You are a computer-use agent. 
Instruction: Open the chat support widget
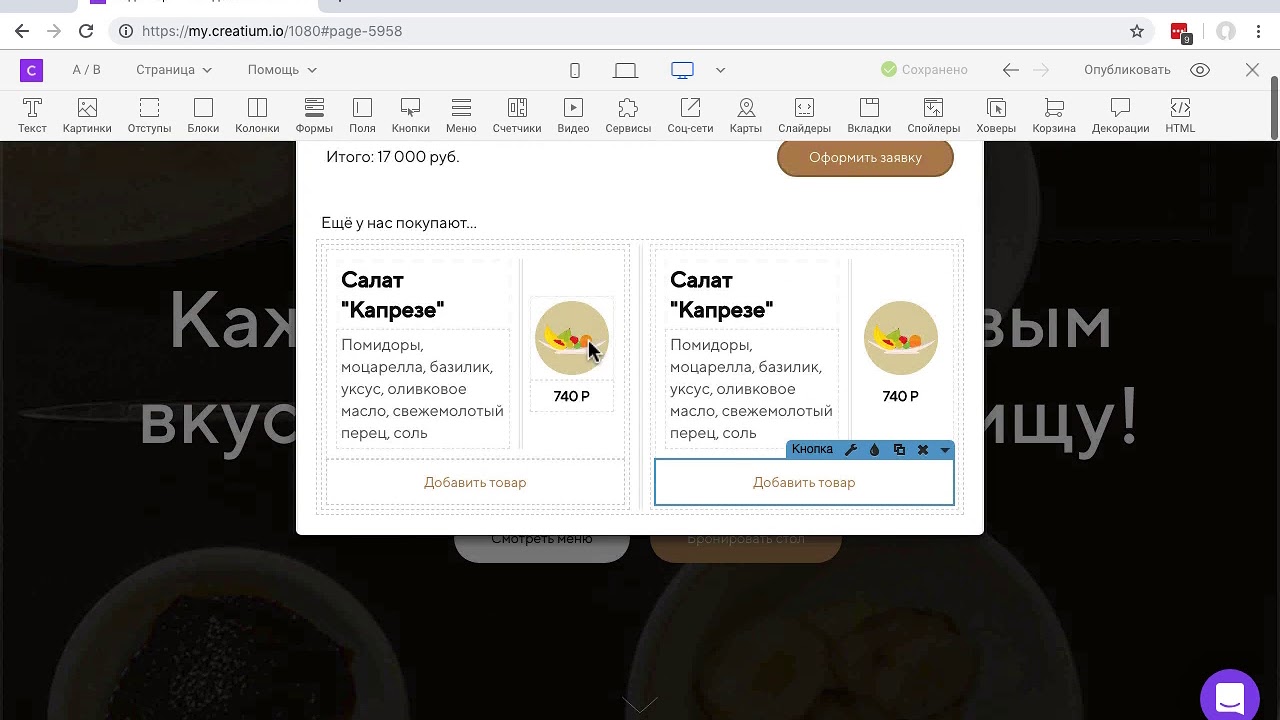1230,696
